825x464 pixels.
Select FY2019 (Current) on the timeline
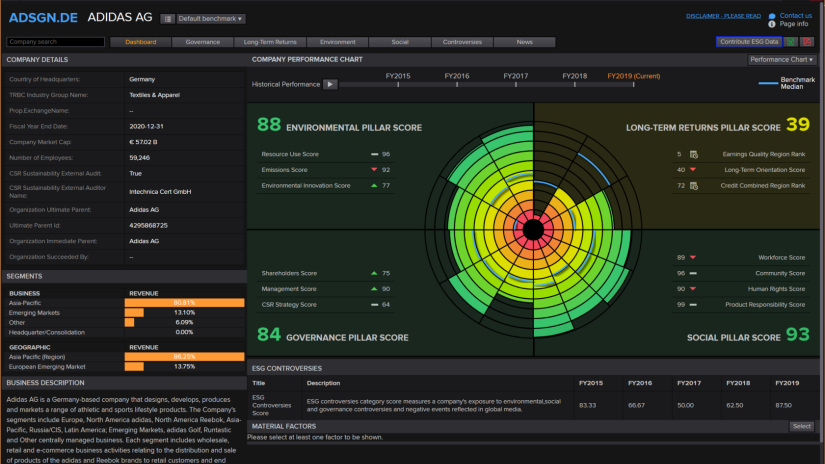[633, 76]
